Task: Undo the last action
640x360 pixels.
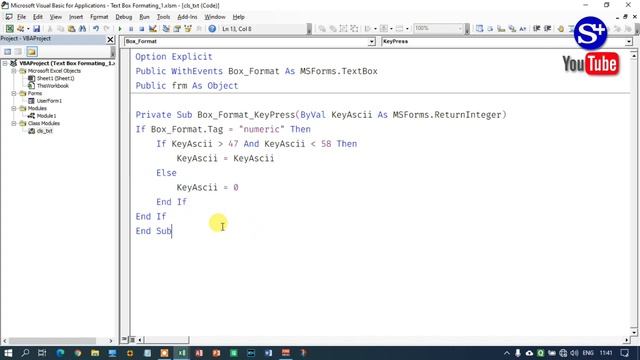Action: click(x=96, y=29)
